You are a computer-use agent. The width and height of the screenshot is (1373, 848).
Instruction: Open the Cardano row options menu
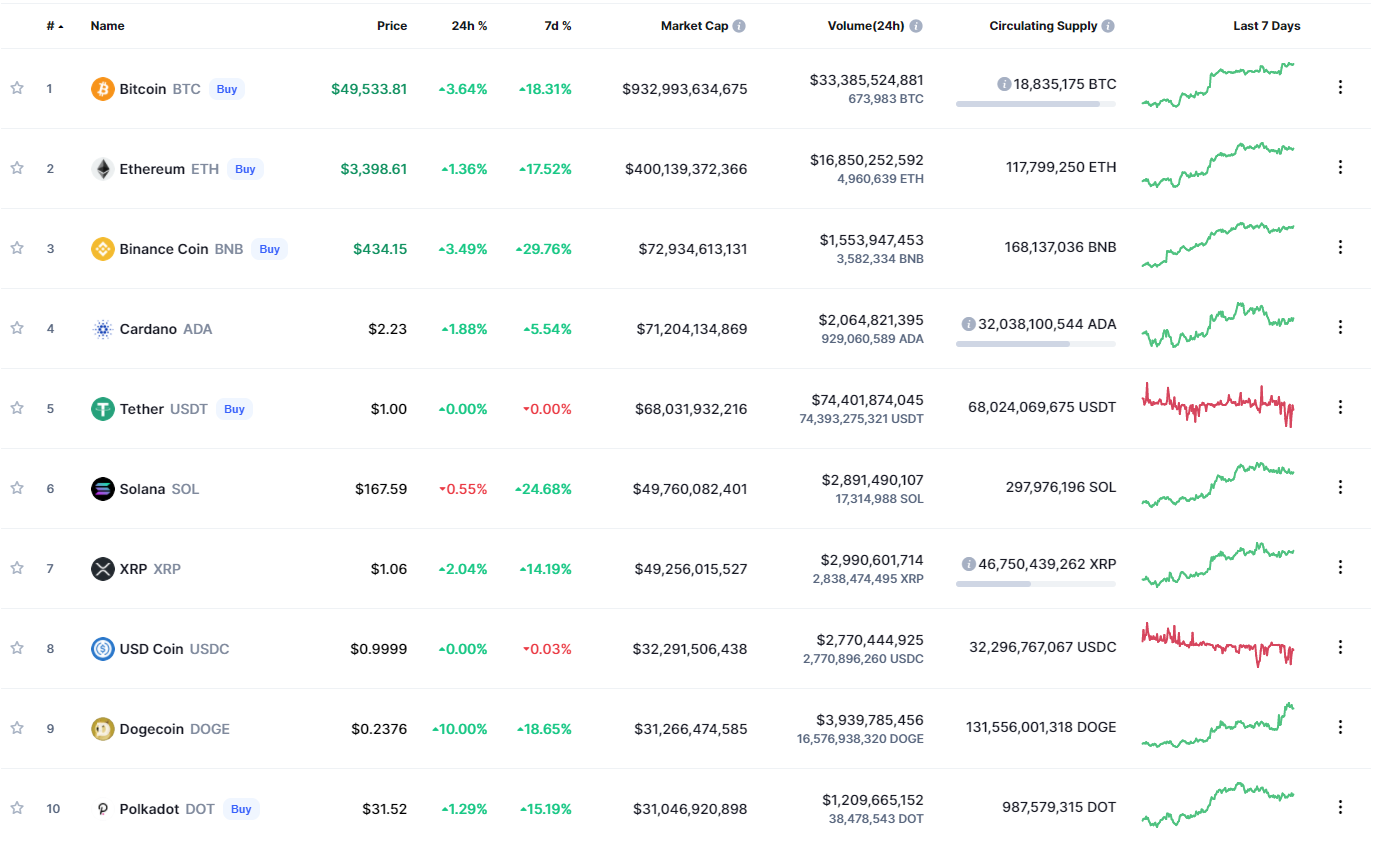[1341, 327]
